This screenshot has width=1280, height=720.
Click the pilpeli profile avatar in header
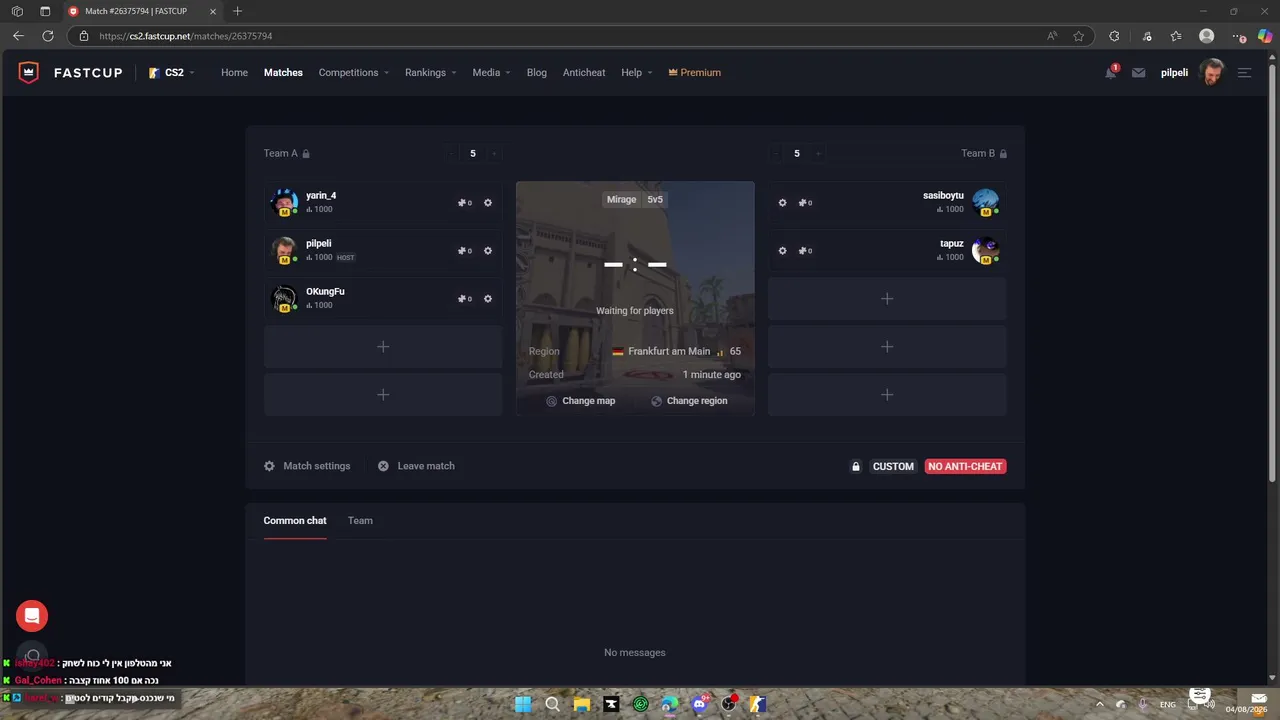pyautogui.click(x=1211, y=72)
